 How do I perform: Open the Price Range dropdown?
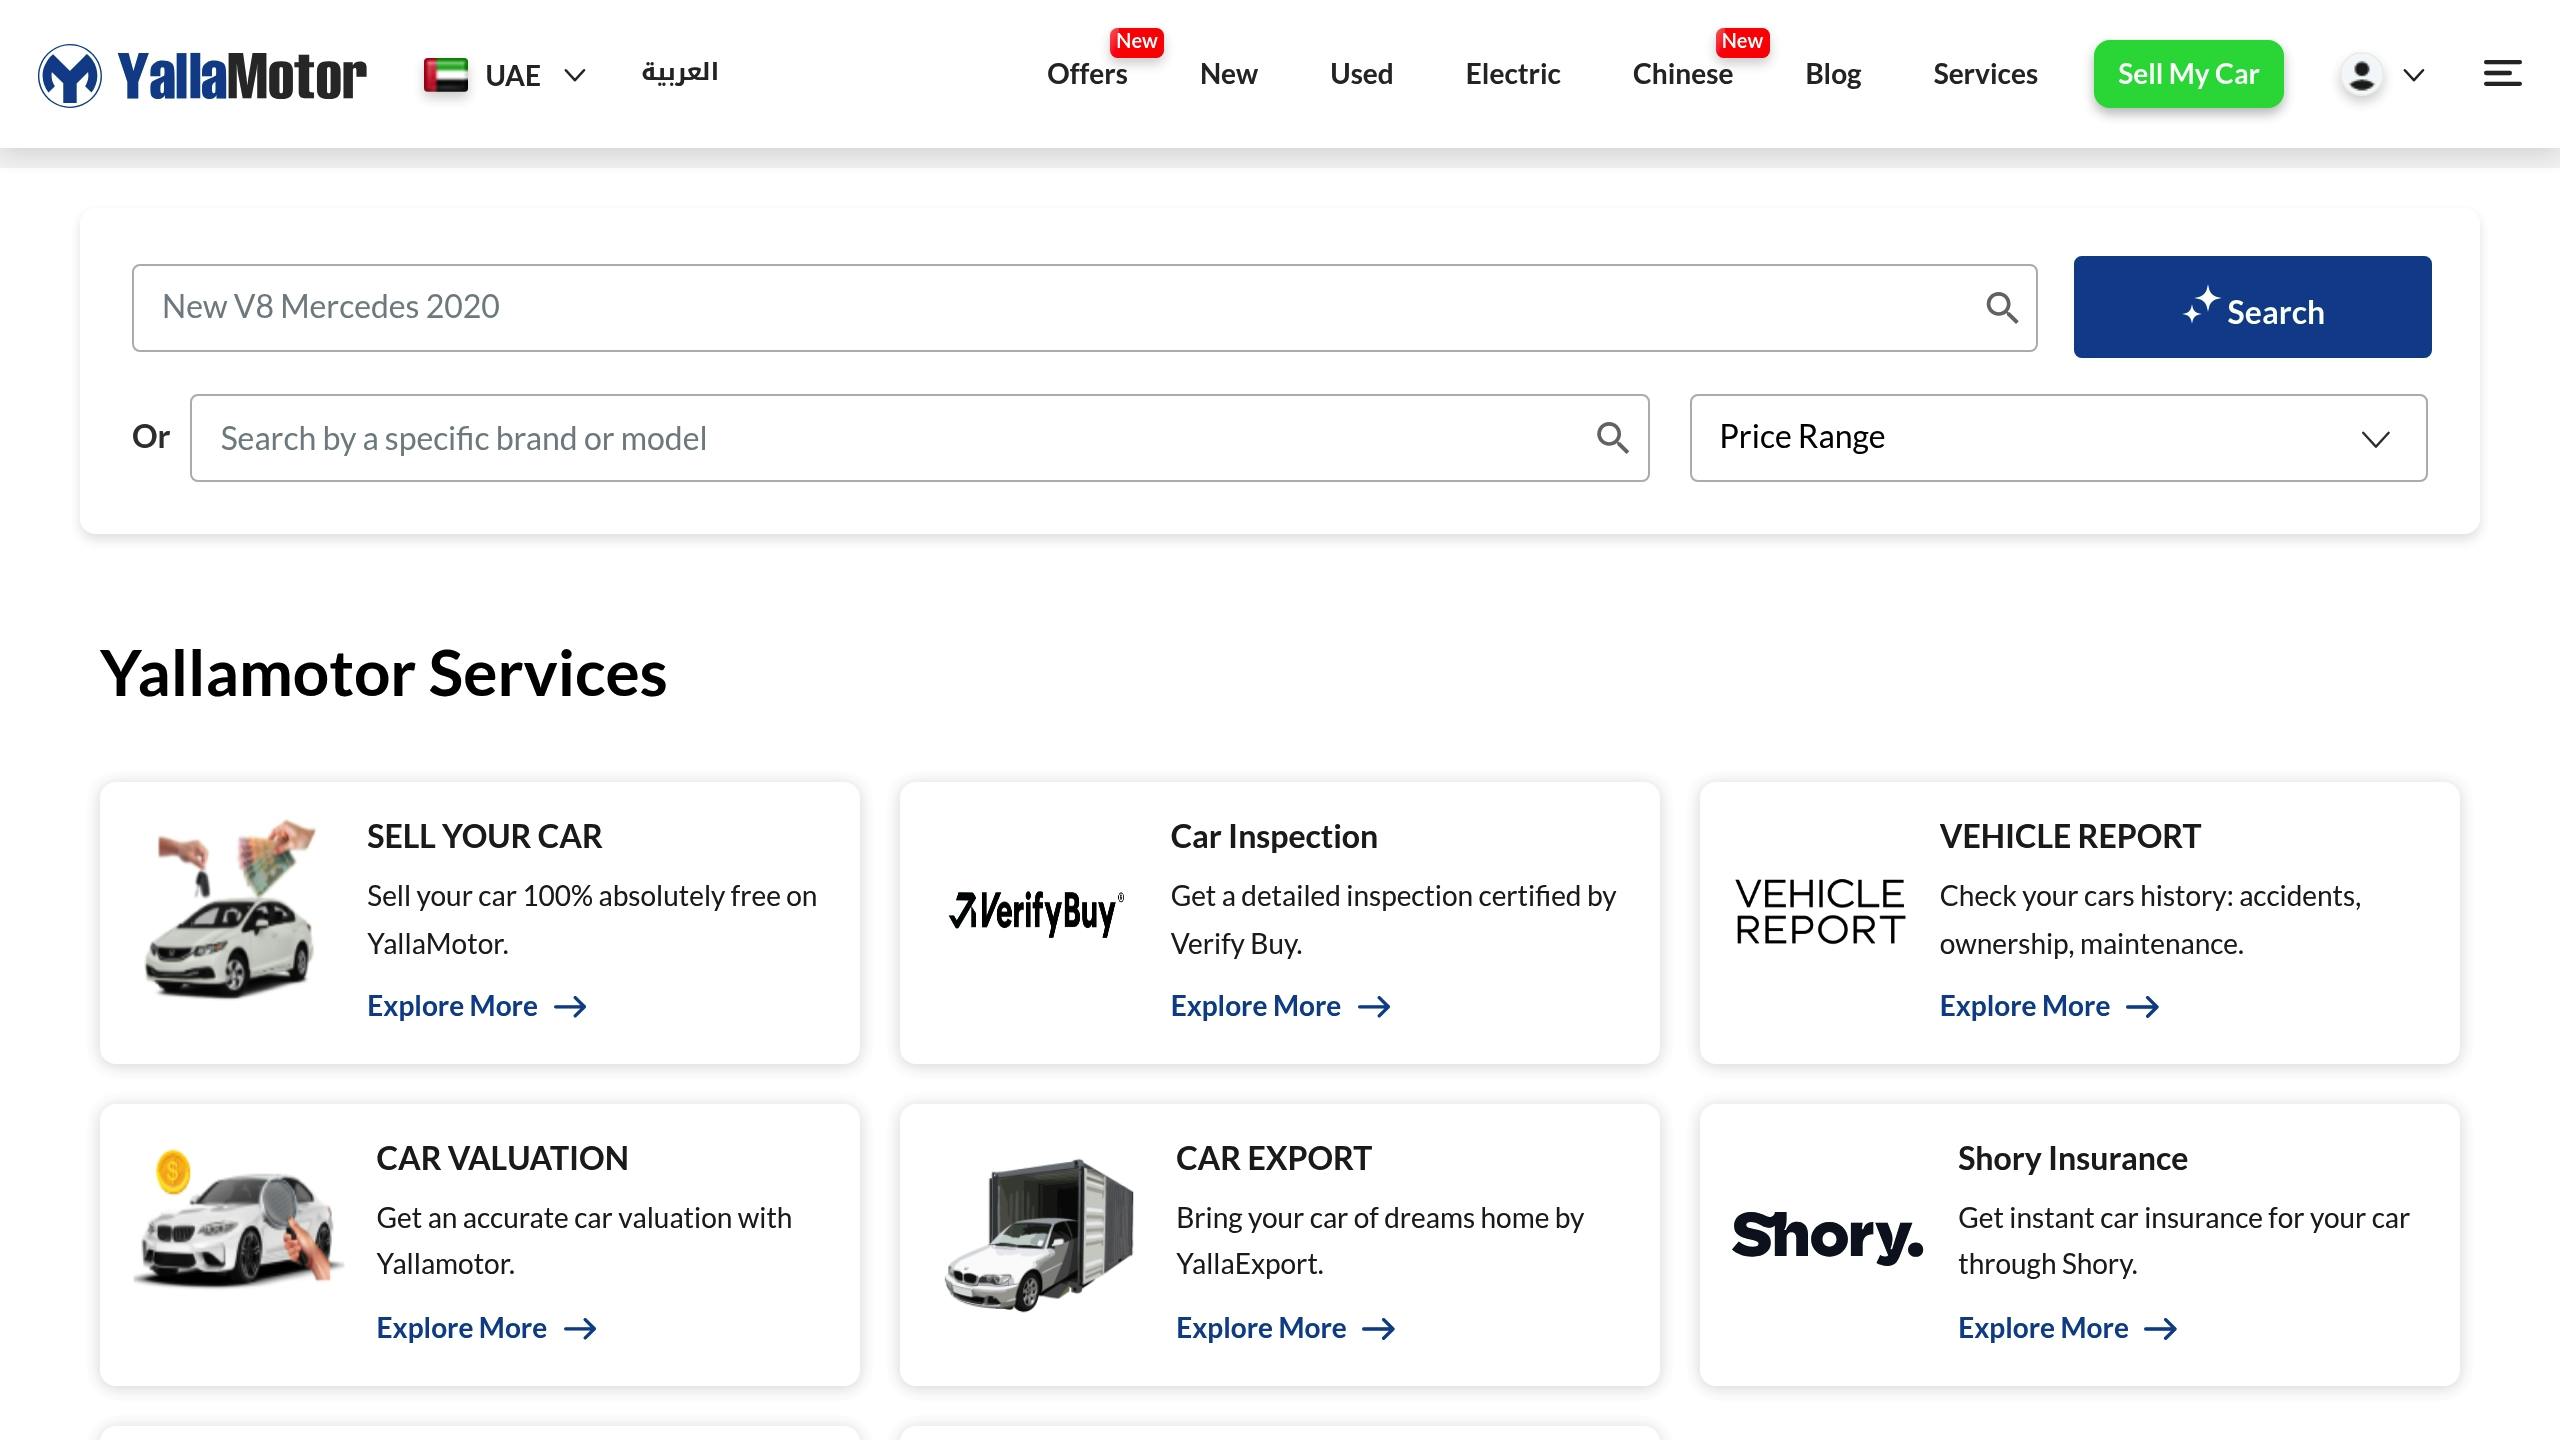click(2058, 438)
